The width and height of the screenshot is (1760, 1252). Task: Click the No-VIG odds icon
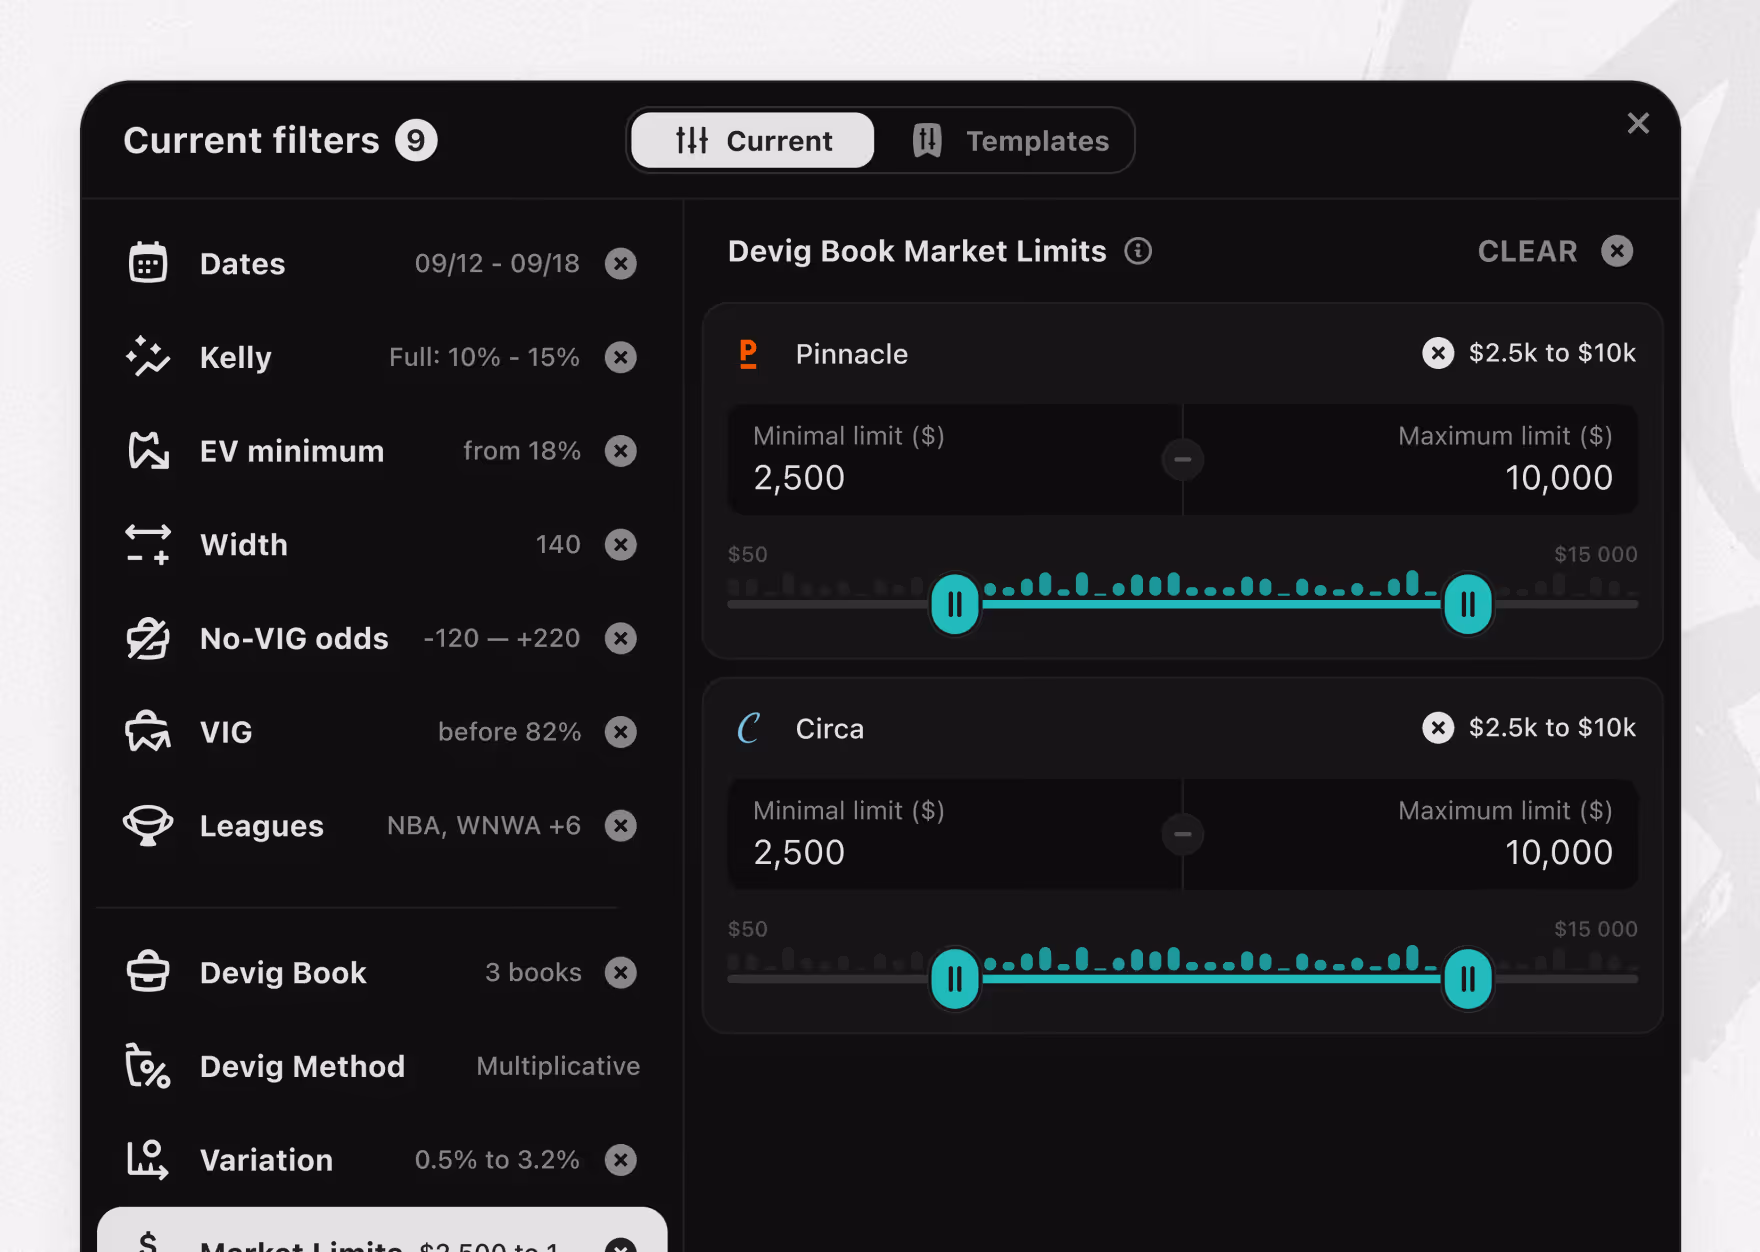pos(148,638)
